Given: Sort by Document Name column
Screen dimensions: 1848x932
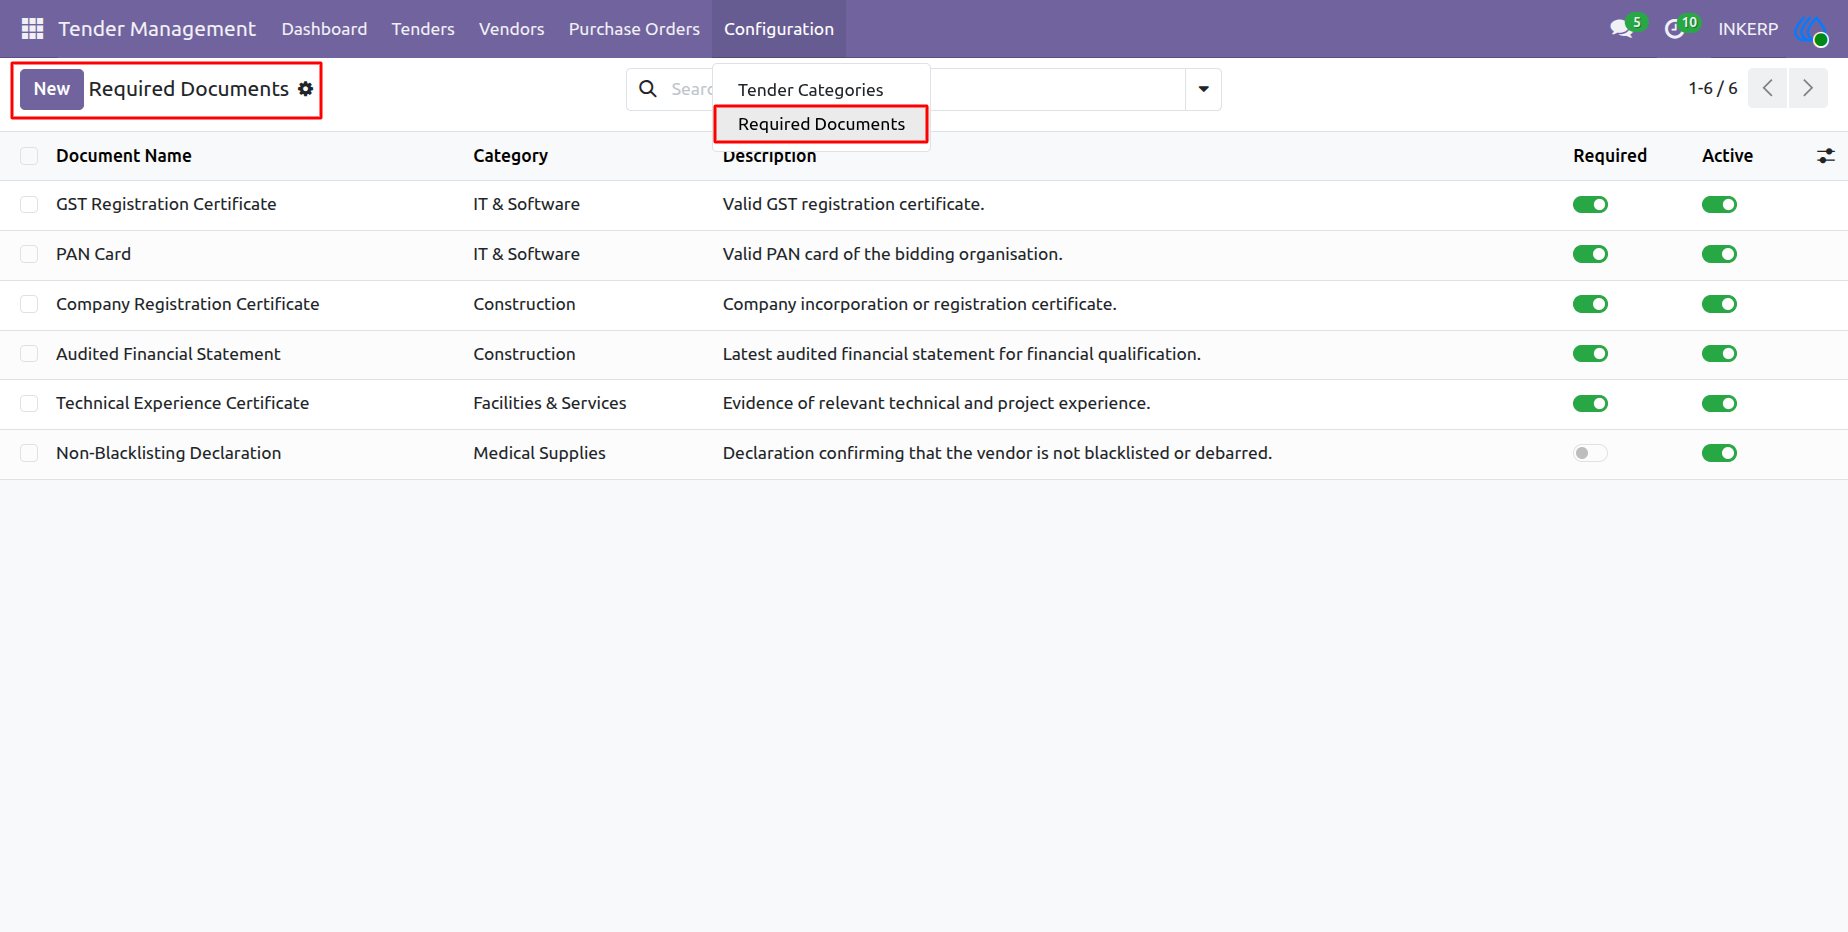Looking at the screenshot, I should pos(124,156).
